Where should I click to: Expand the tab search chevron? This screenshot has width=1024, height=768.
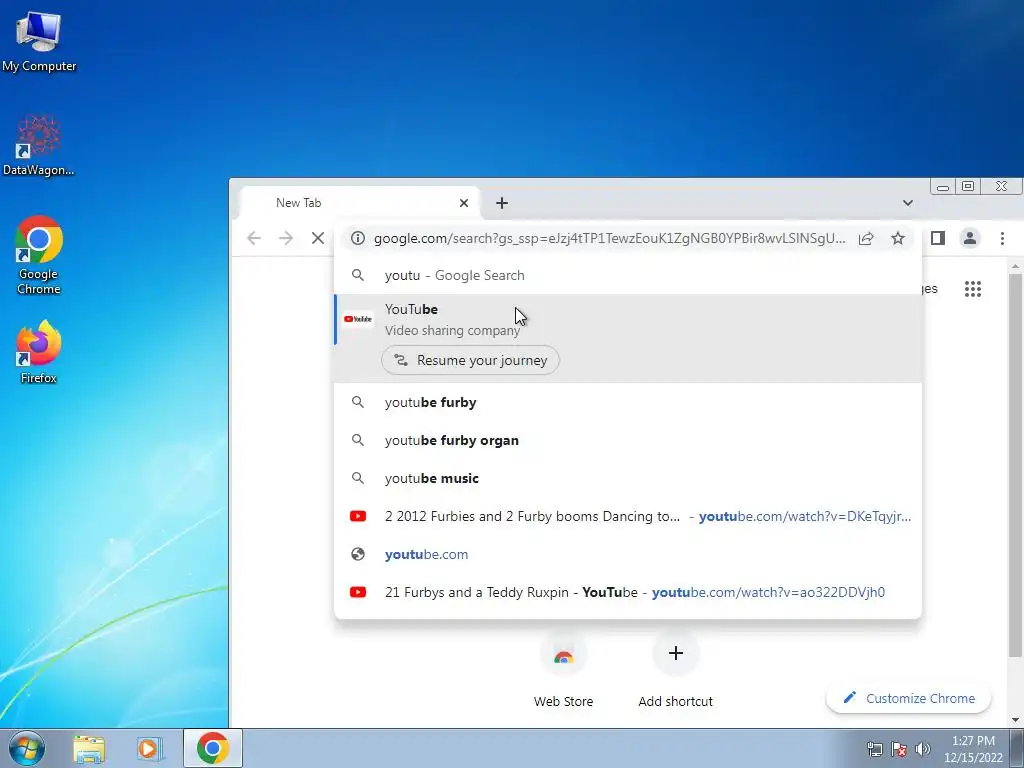click(908, 203)
